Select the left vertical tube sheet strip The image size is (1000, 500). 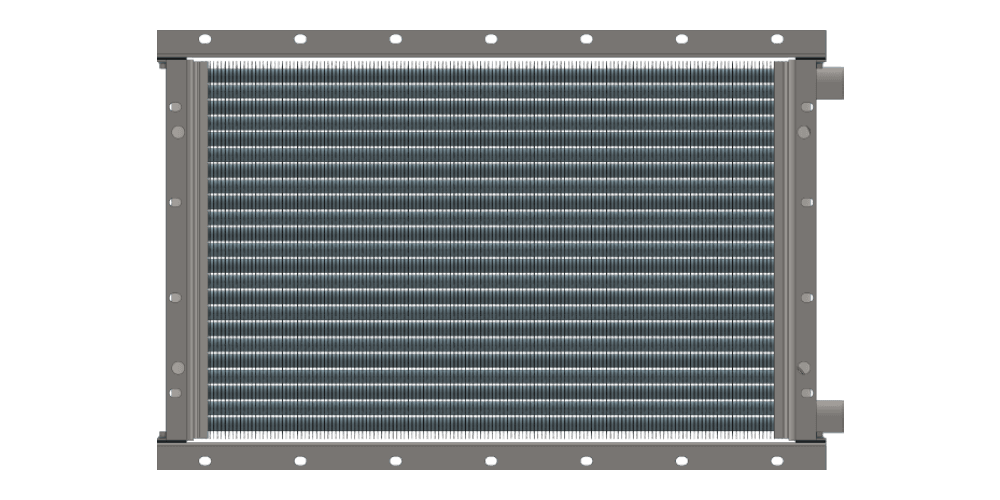pyautogui.click(x=197, y=250)
